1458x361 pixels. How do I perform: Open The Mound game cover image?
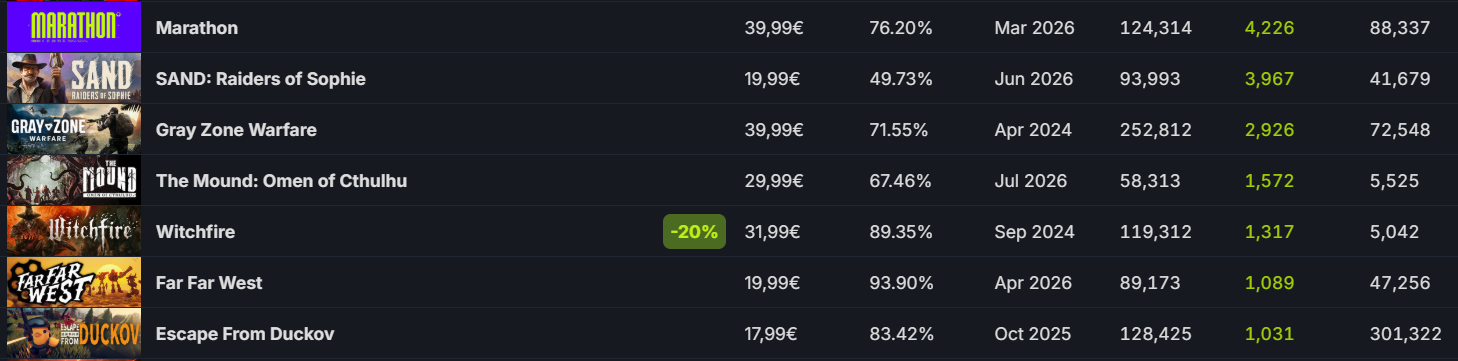click(74, 180)
